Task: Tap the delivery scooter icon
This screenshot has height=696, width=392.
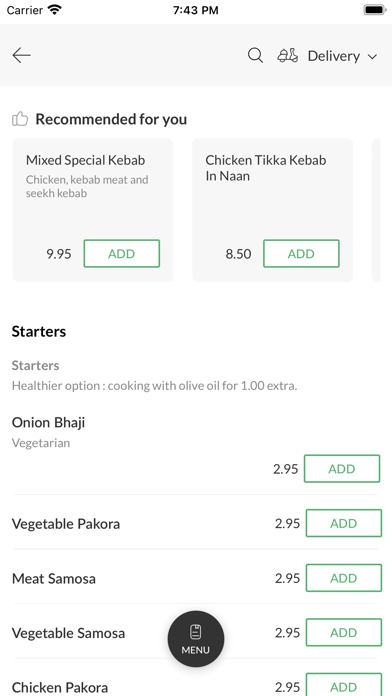Action: click(x=288, y=55)
